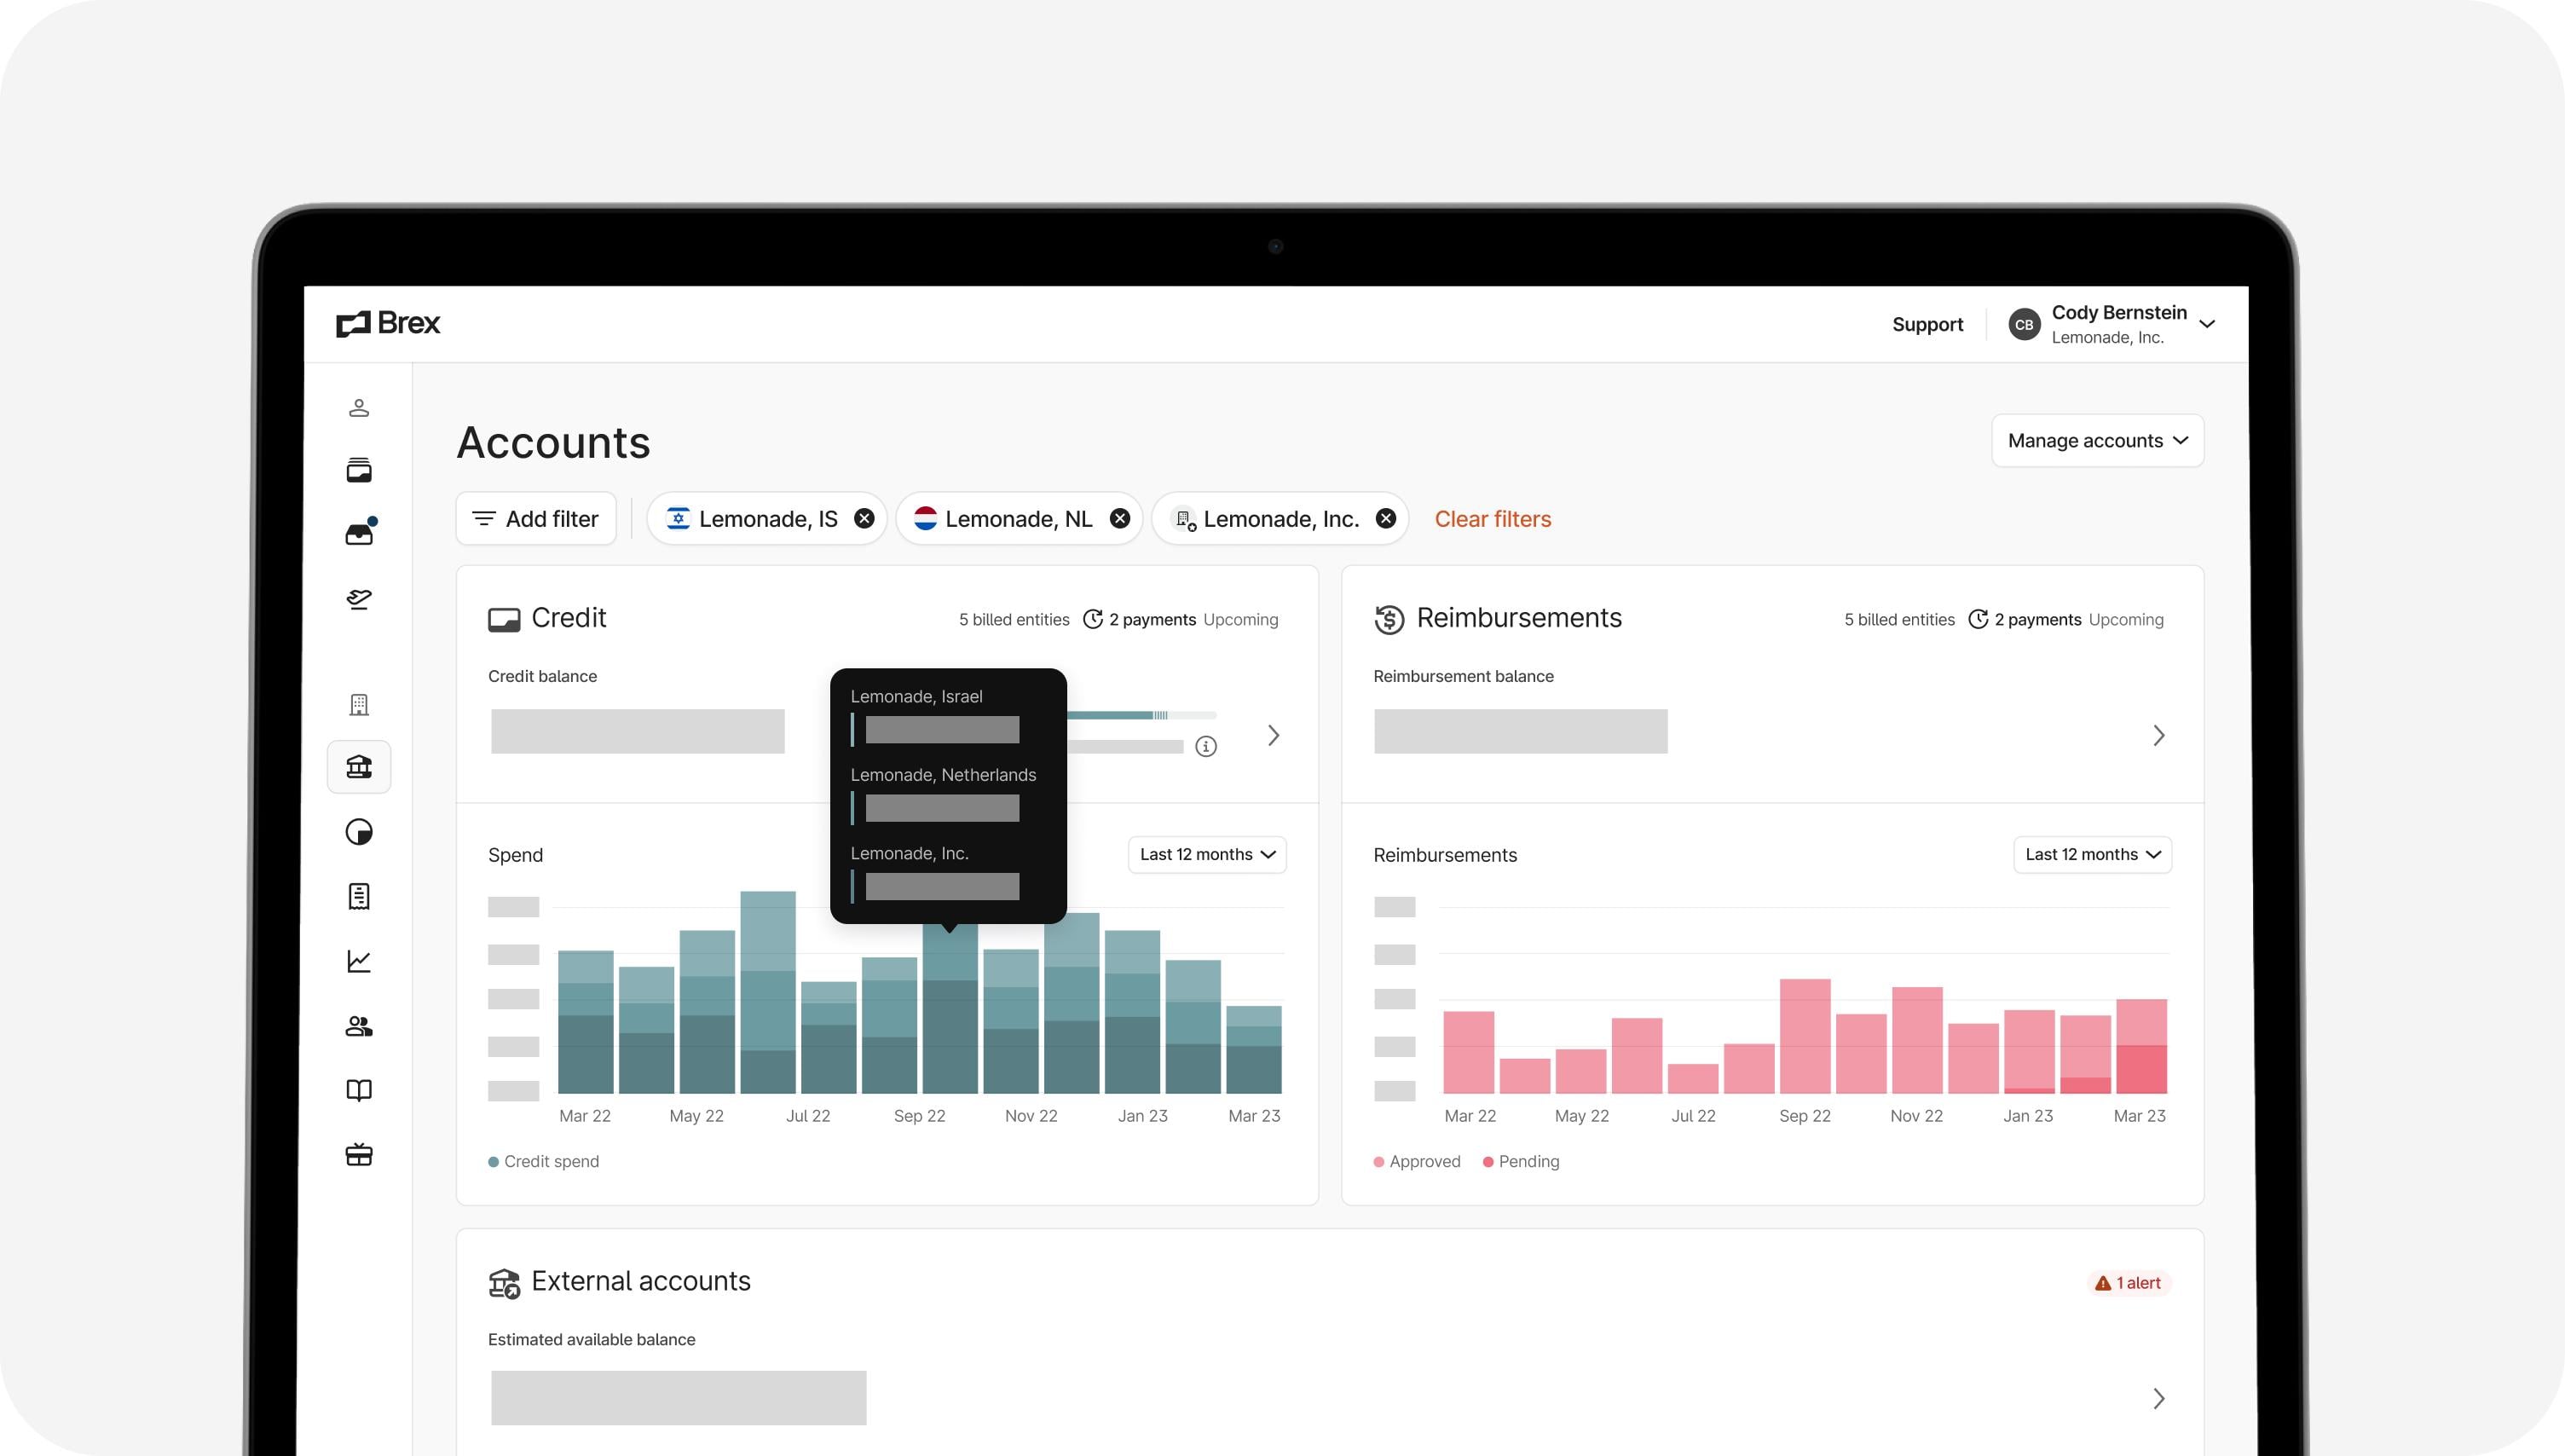Open the inbox icon with notification dot
The image size is (2565, 1456).
359,534
